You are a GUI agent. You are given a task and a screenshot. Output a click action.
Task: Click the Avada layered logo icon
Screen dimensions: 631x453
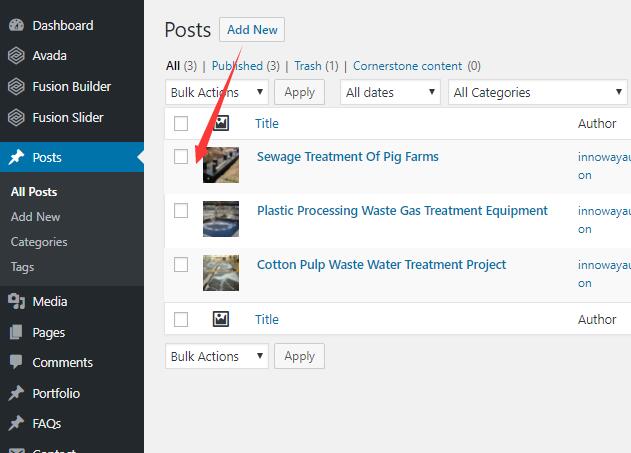tap(16, 56)
